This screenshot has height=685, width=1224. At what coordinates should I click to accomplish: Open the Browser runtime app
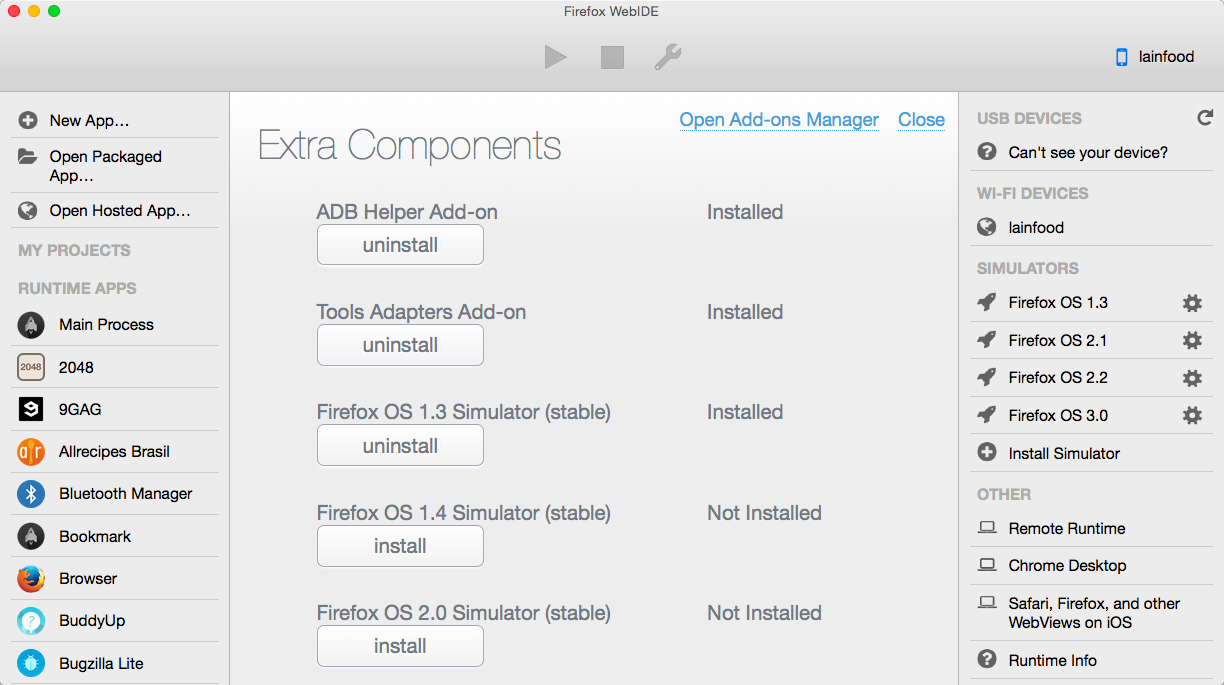coord(88,578)
